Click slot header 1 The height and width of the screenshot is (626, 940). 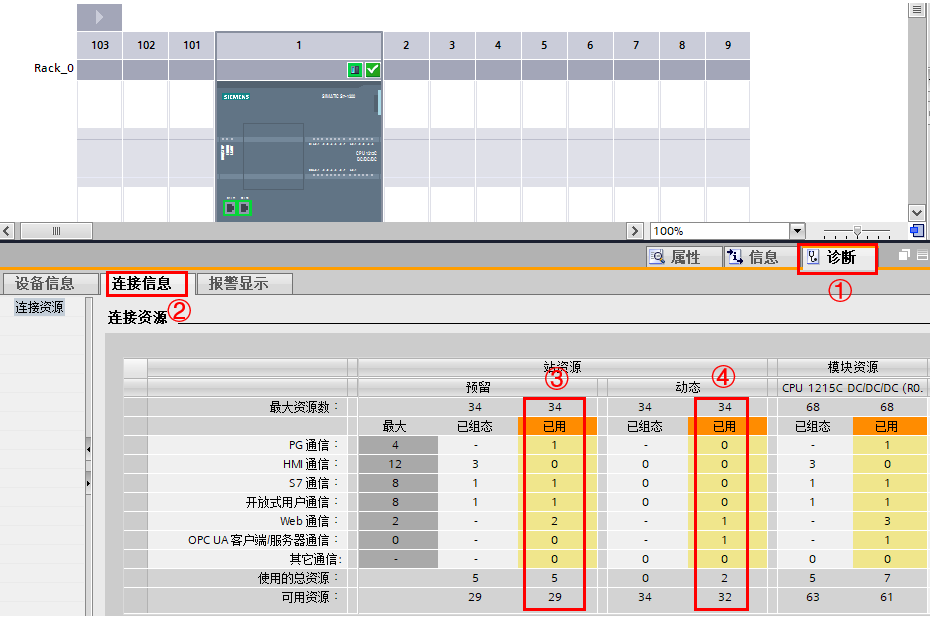pos(299,46)
